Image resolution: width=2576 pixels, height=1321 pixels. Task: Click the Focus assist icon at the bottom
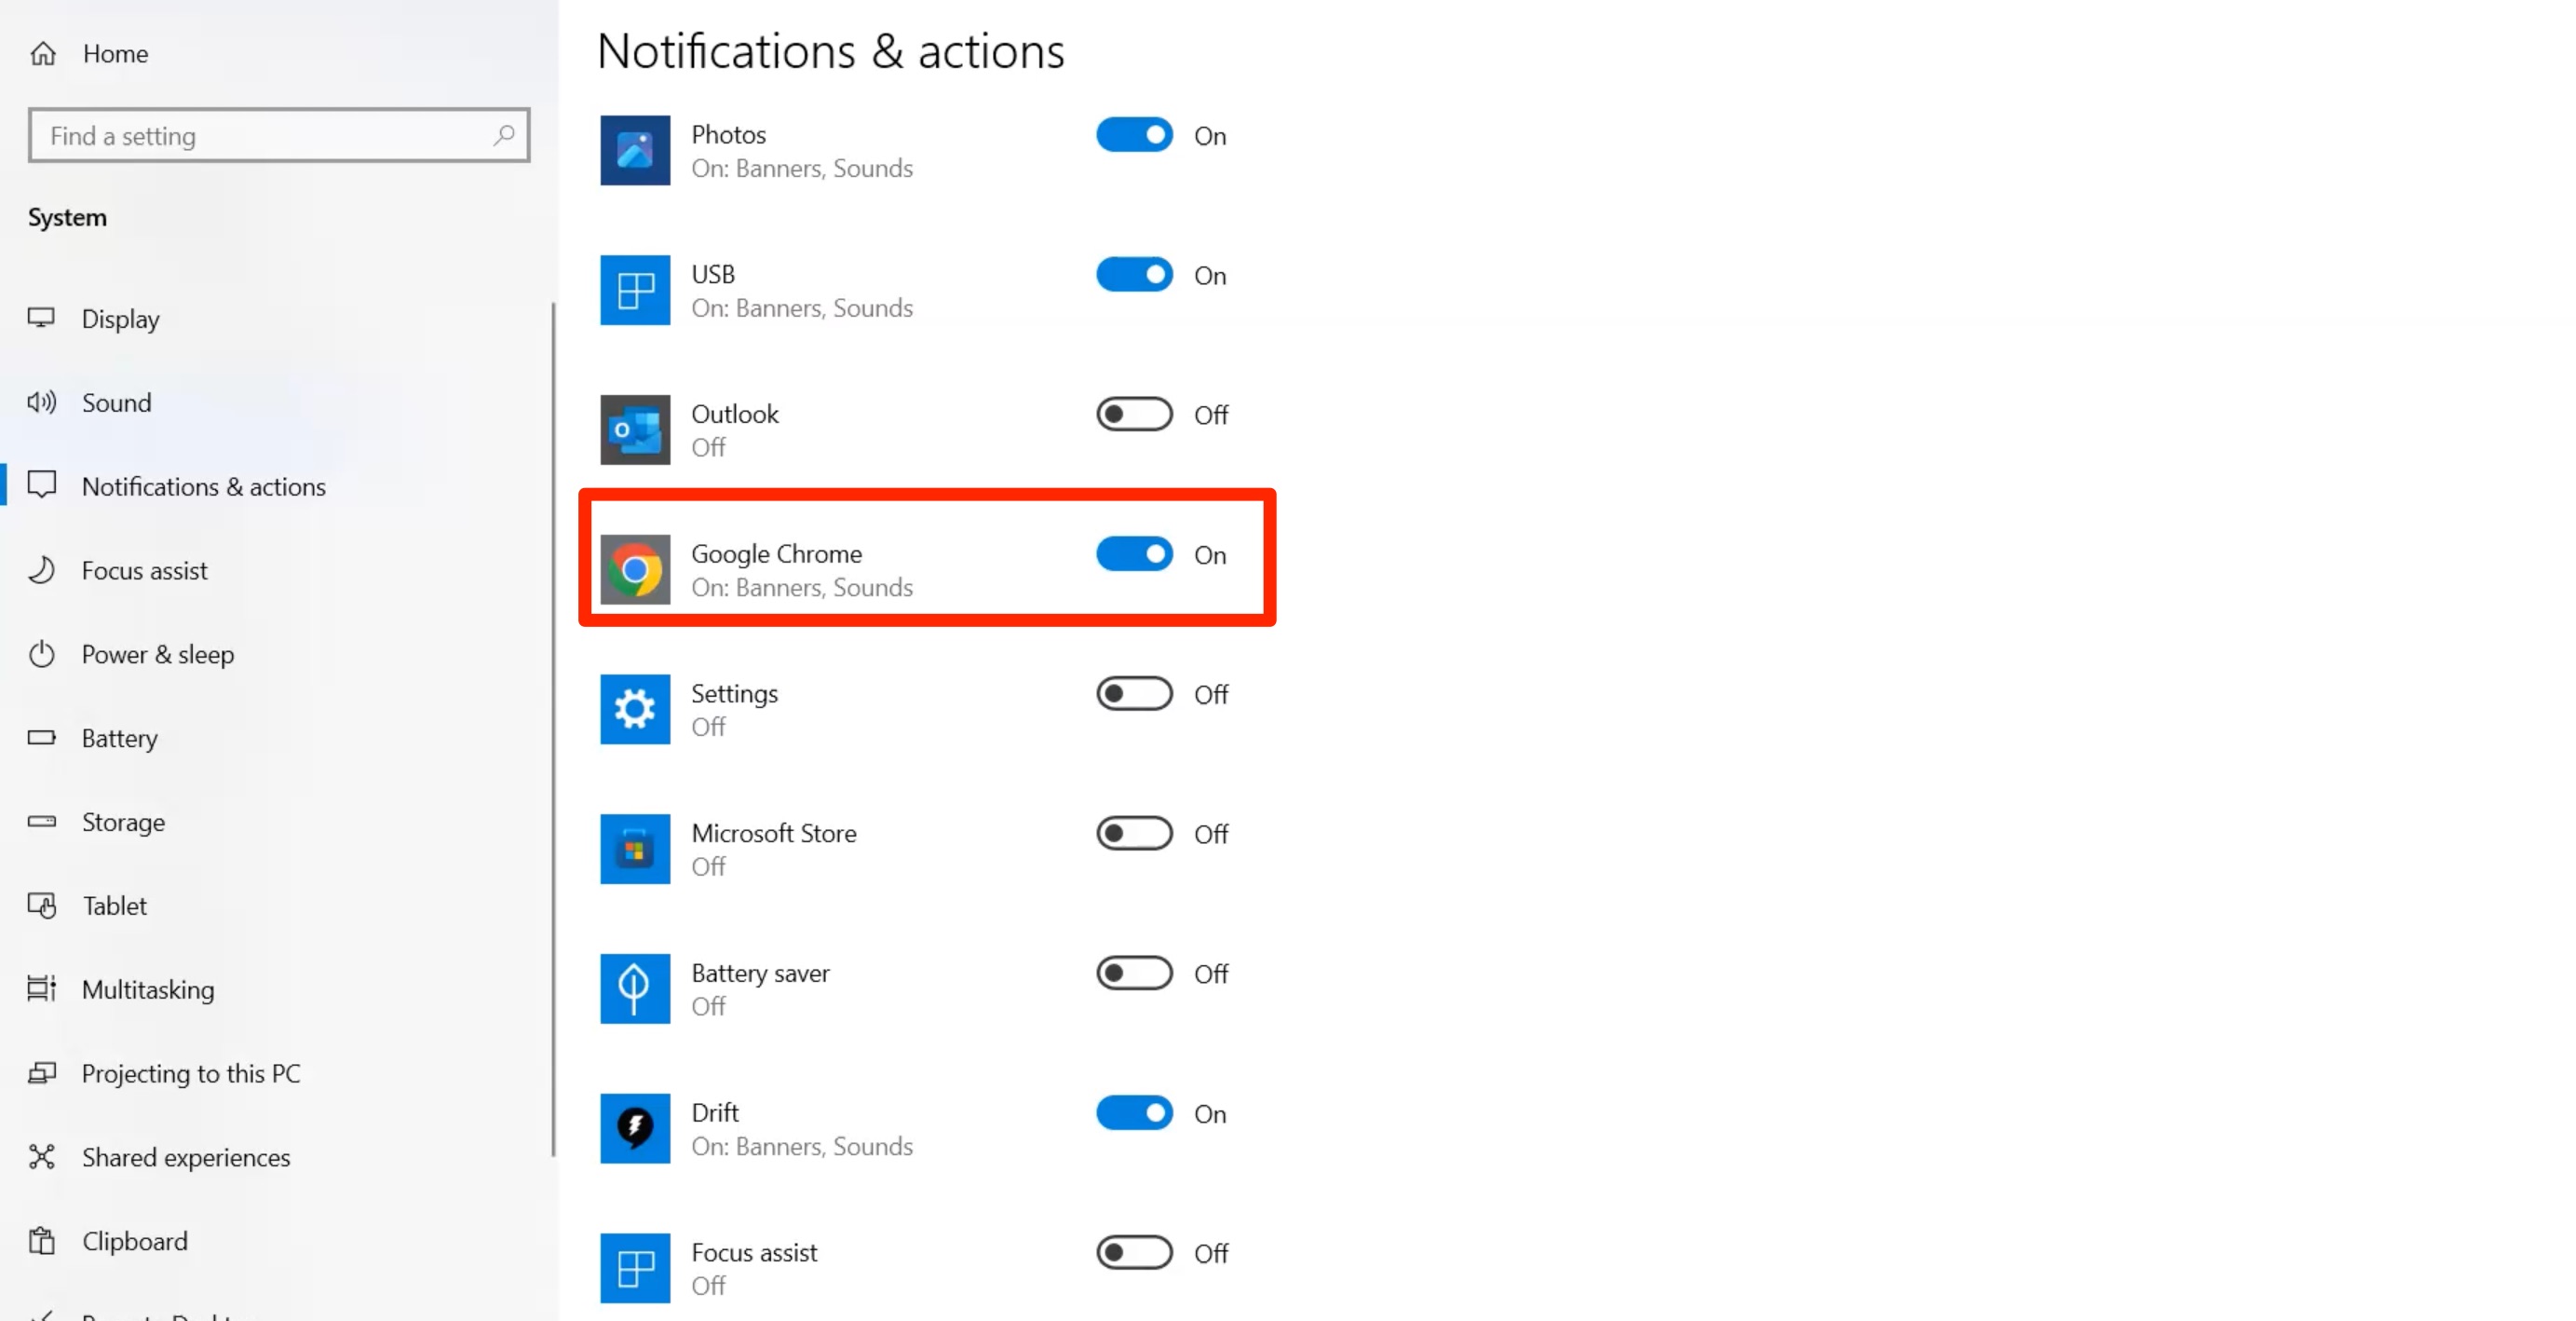pyautogui.click(x=634, y=1267)
